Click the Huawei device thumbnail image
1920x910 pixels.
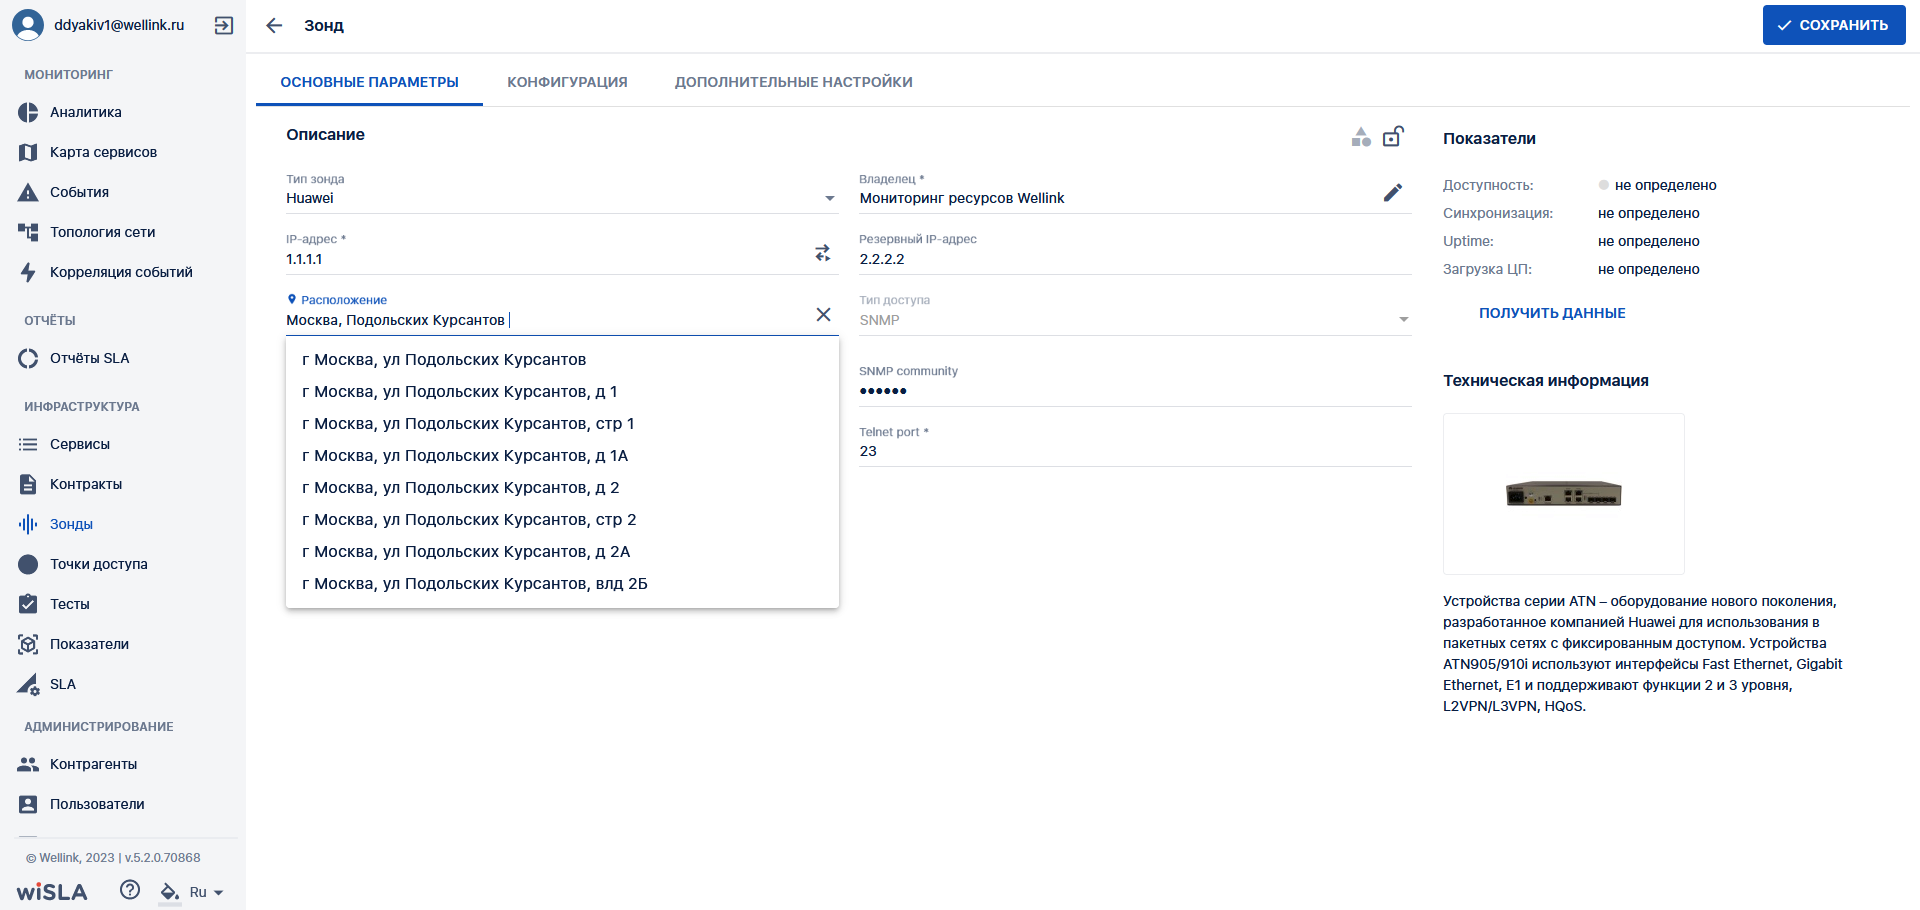click(x=1563, y=493)
